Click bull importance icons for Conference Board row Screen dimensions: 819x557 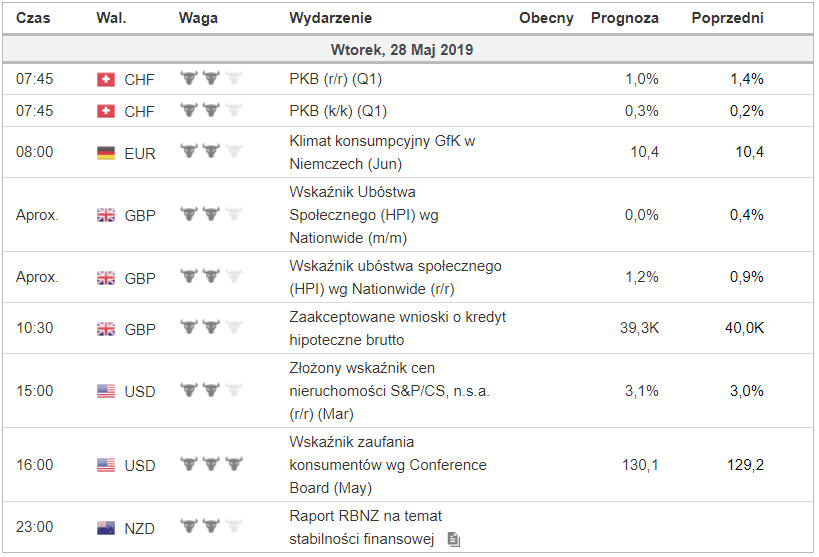point(212,464)
